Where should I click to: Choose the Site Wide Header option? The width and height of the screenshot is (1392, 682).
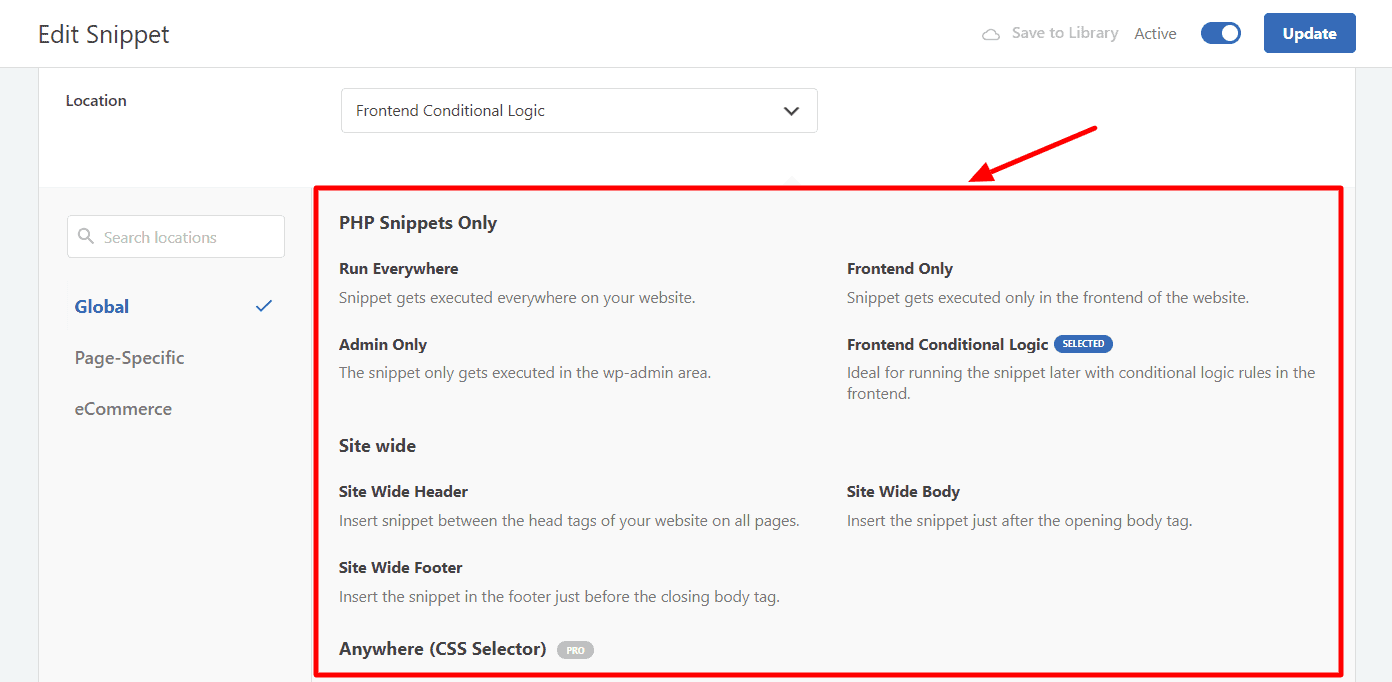point(403,492)
